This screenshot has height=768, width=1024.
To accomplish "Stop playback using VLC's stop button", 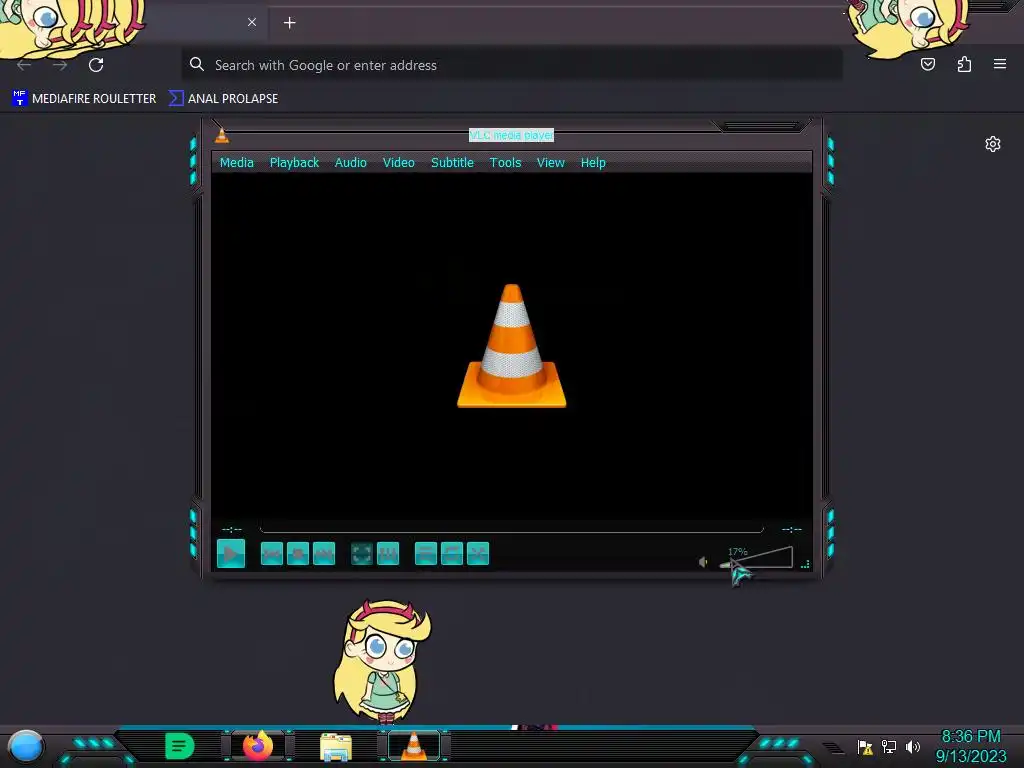I will point(298,554).
